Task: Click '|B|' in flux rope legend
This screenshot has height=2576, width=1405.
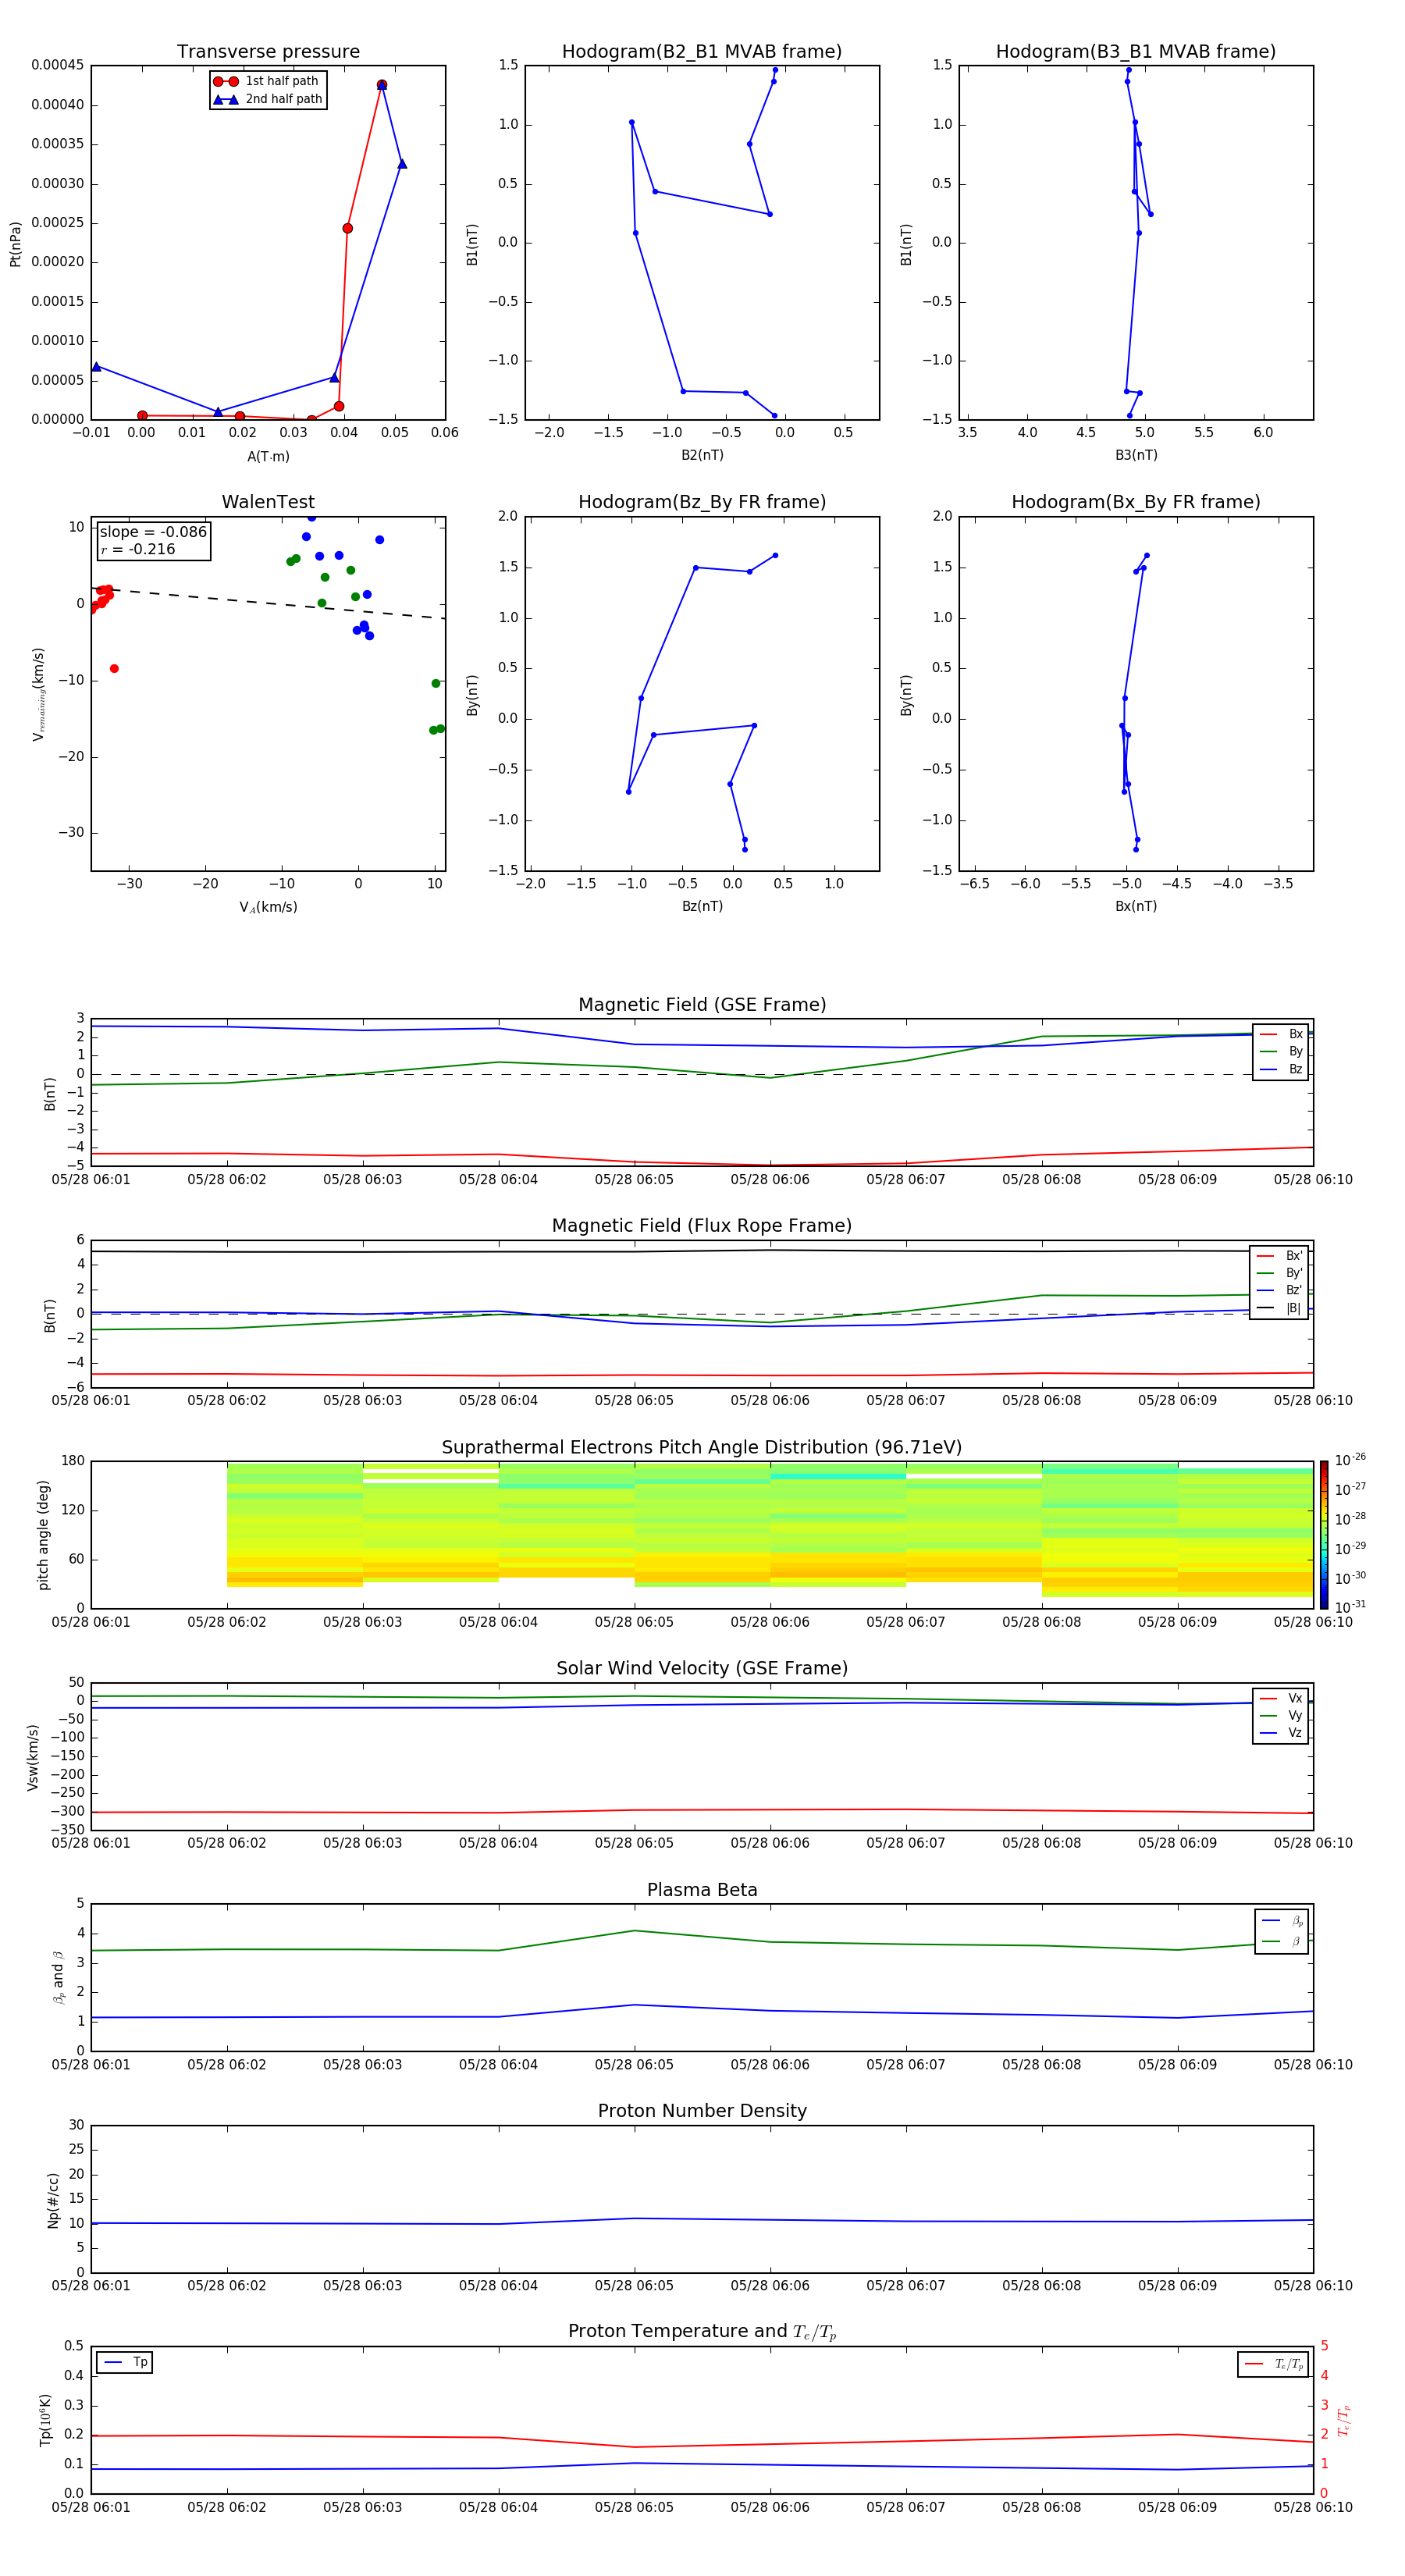Action: [x=1279, y=1308]
